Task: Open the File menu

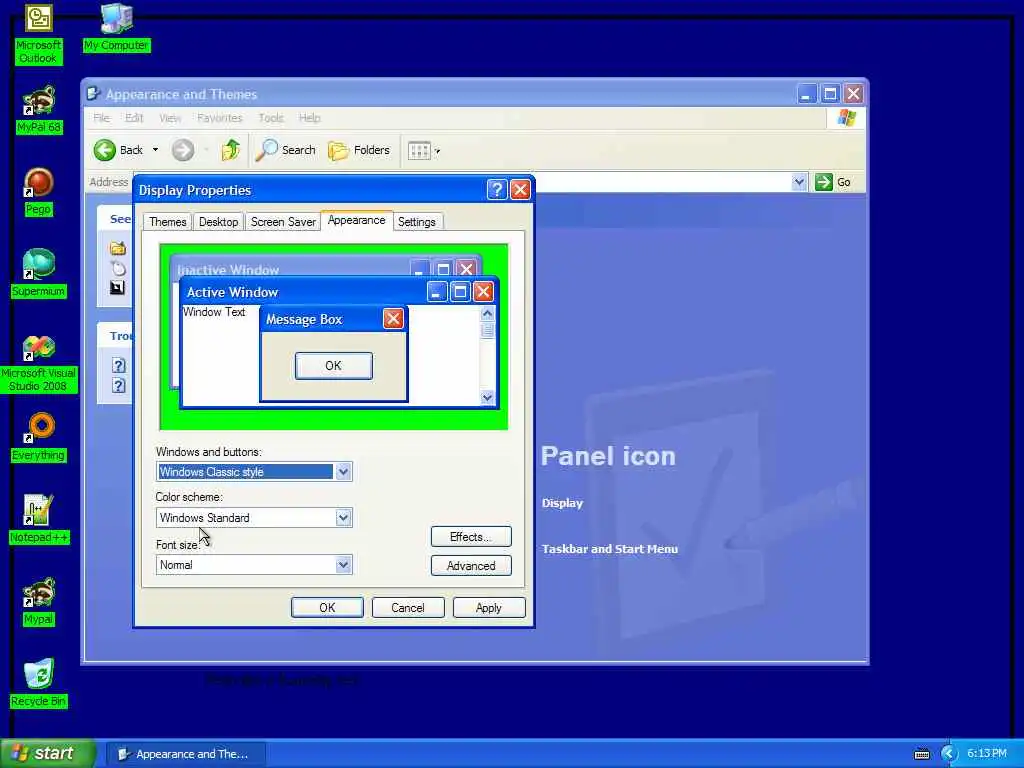Action: click(x=102, y=118)
